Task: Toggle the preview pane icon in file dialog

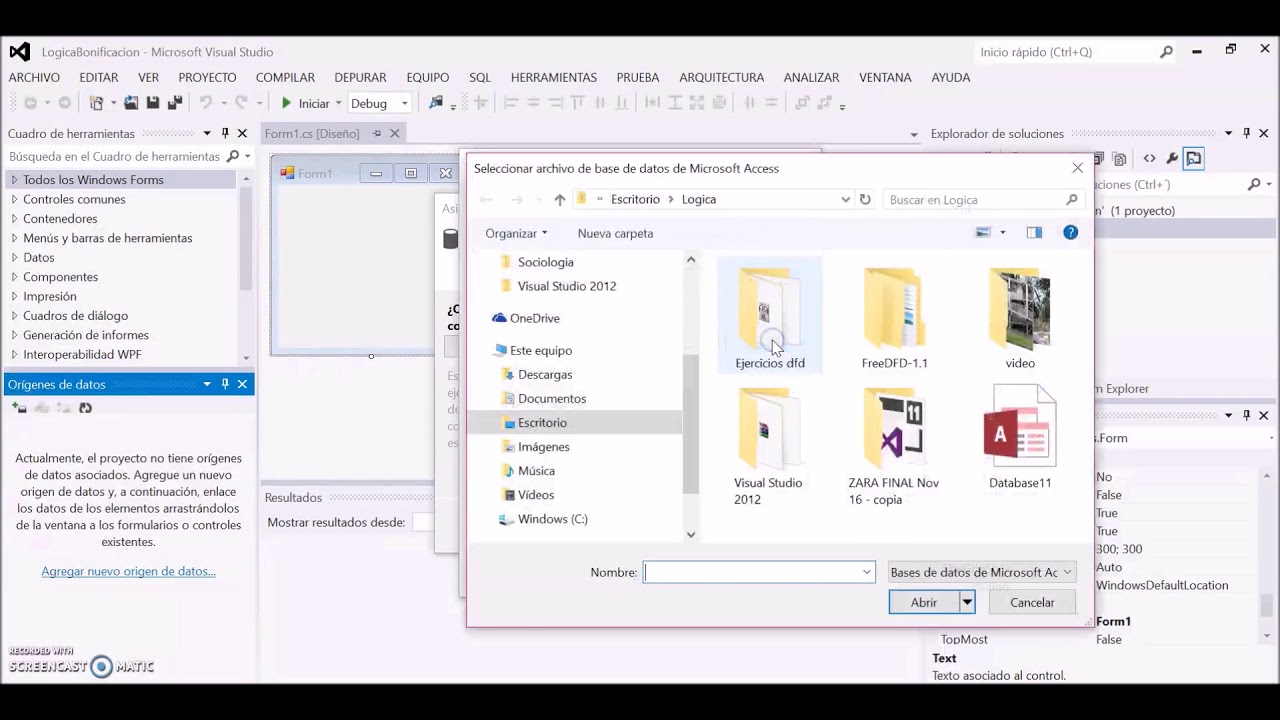Action: (1034, 233)
